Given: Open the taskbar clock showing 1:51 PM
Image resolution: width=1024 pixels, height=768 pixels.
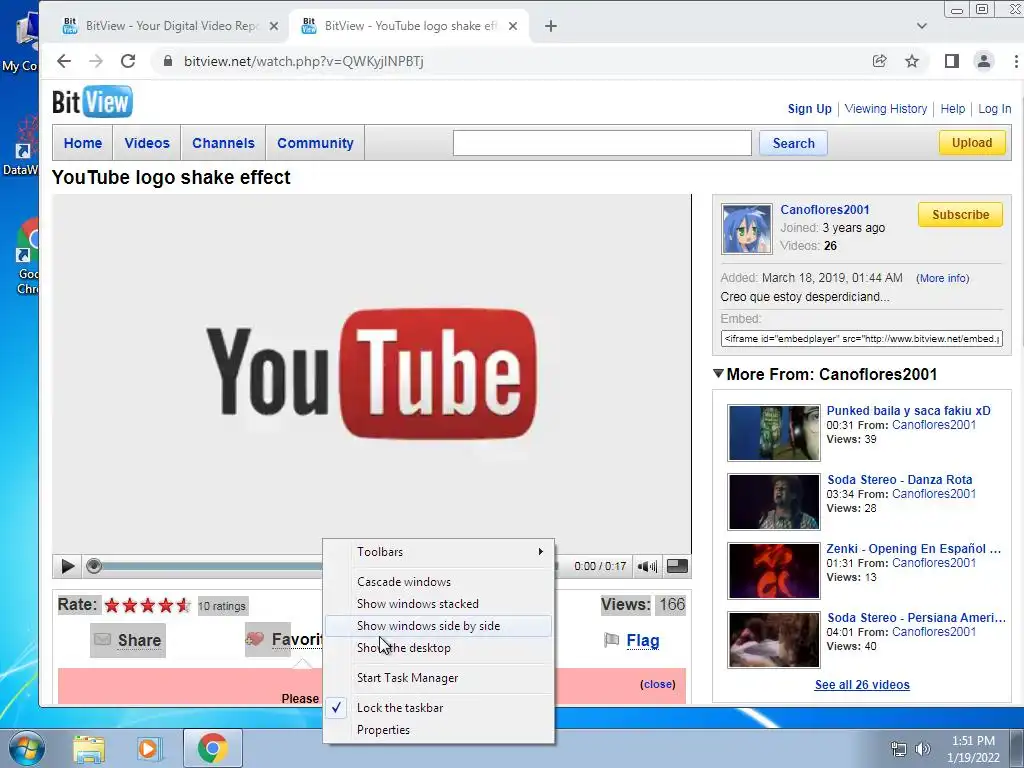Looking at the screenshot, I should click(x=973, y=749).
